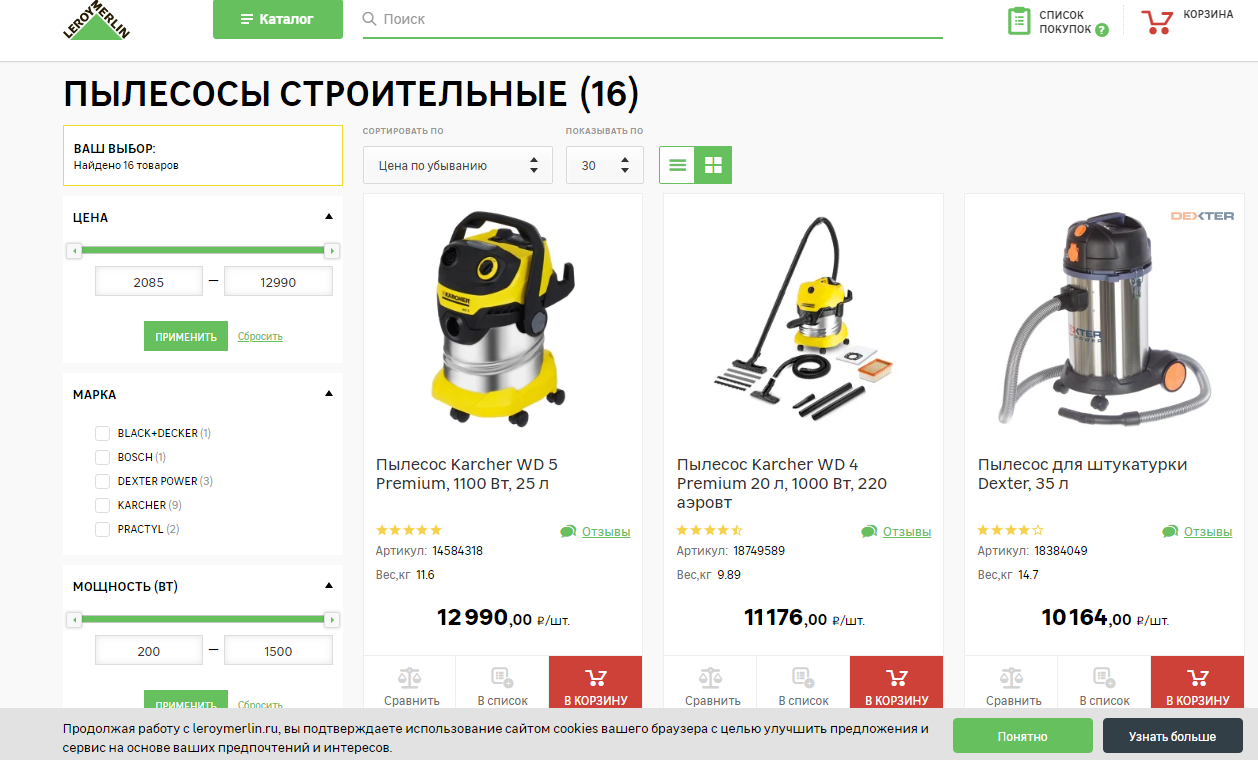Switch to grid view layout
The image size is (1258, 760).
(x=714, y=165)
